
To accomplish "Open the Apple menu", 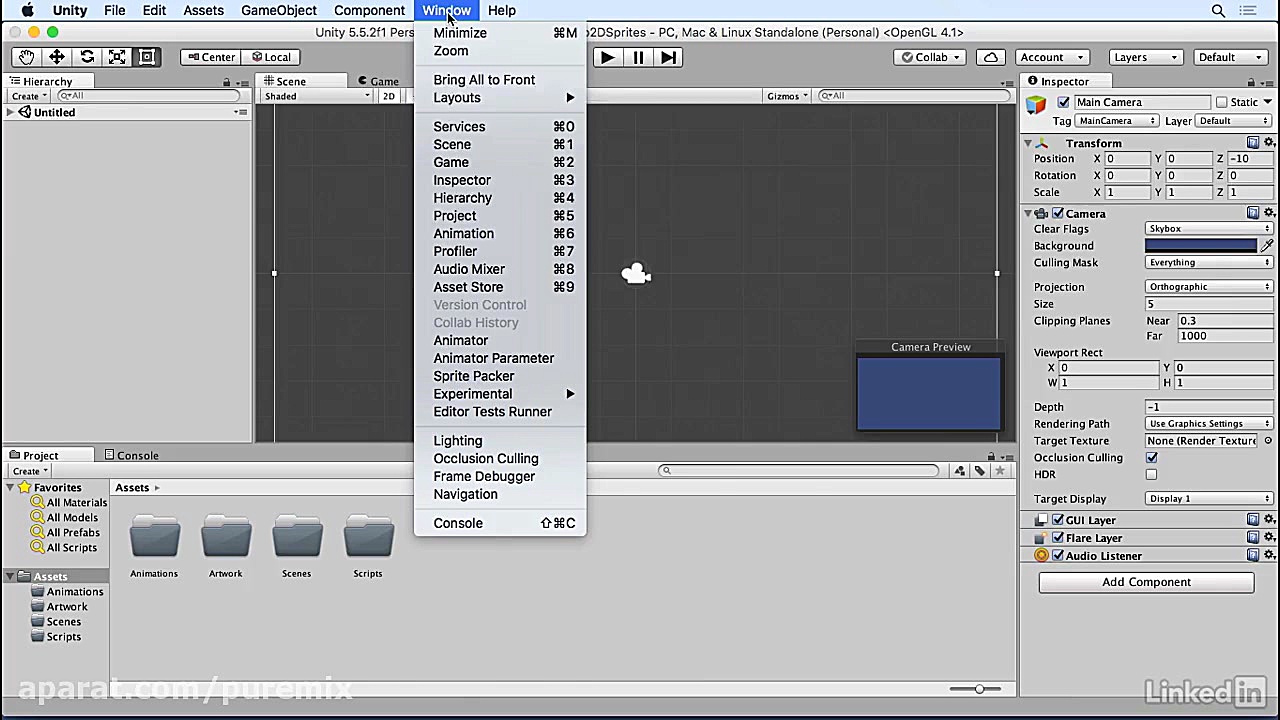I will (28, 10).
